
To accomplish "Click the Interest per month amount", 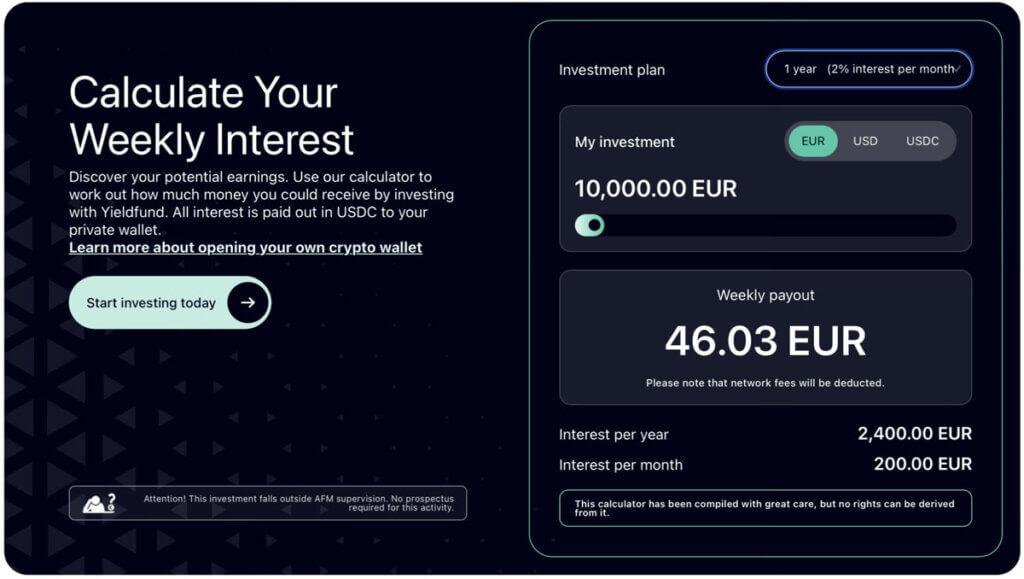I will (922, 464).
